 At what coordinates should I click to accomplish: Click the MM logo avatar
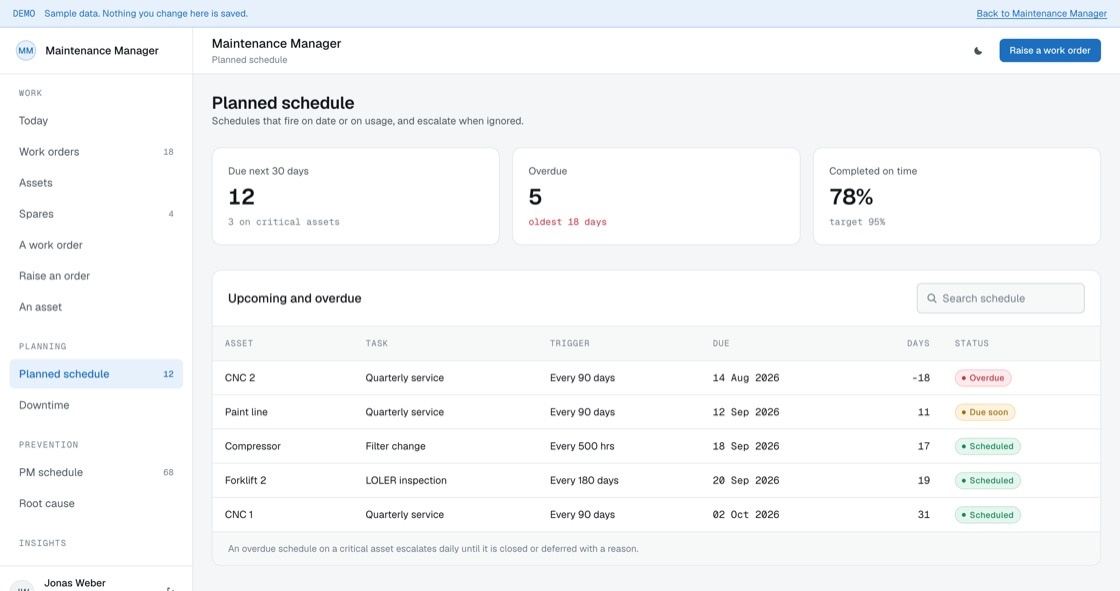coord(26,51)
